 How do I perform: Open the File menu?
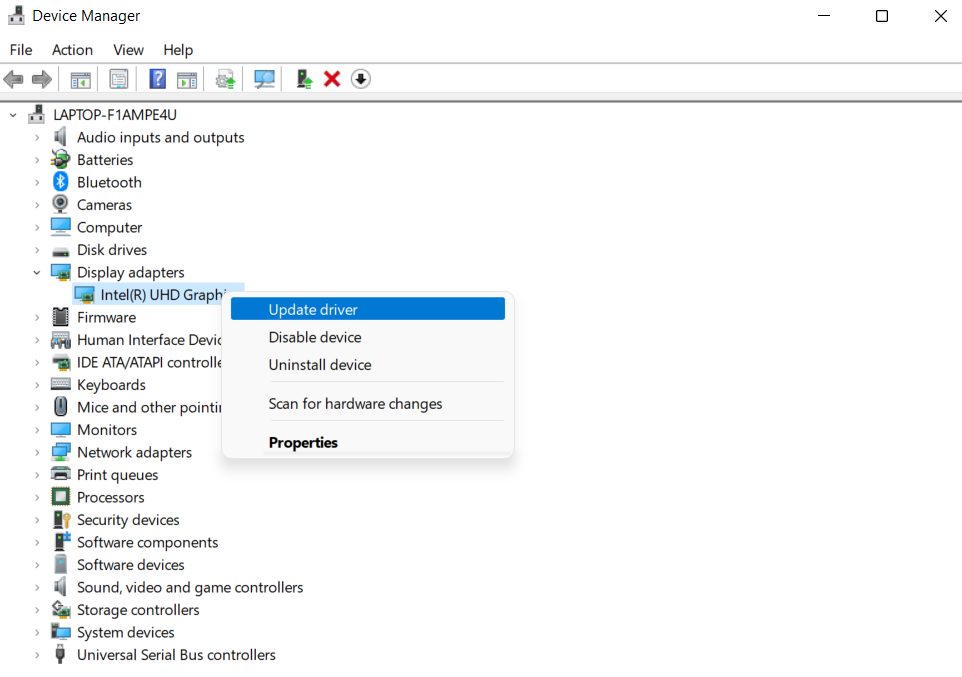point(21,50)
